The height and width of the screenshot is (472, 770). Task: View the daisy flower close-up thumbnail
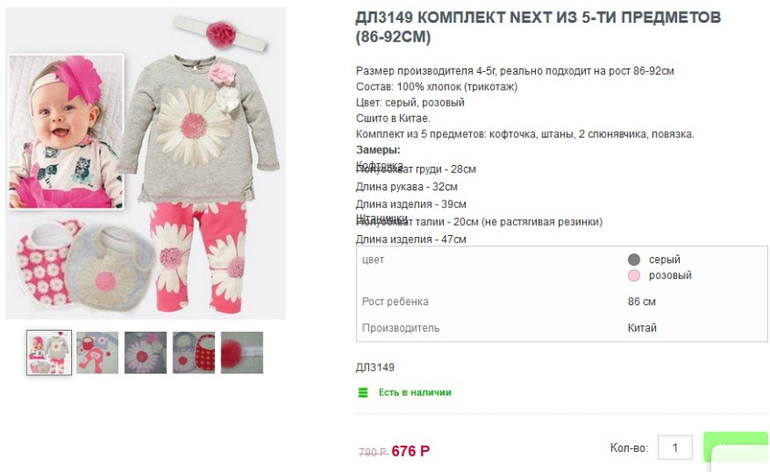tap(145, 352)
